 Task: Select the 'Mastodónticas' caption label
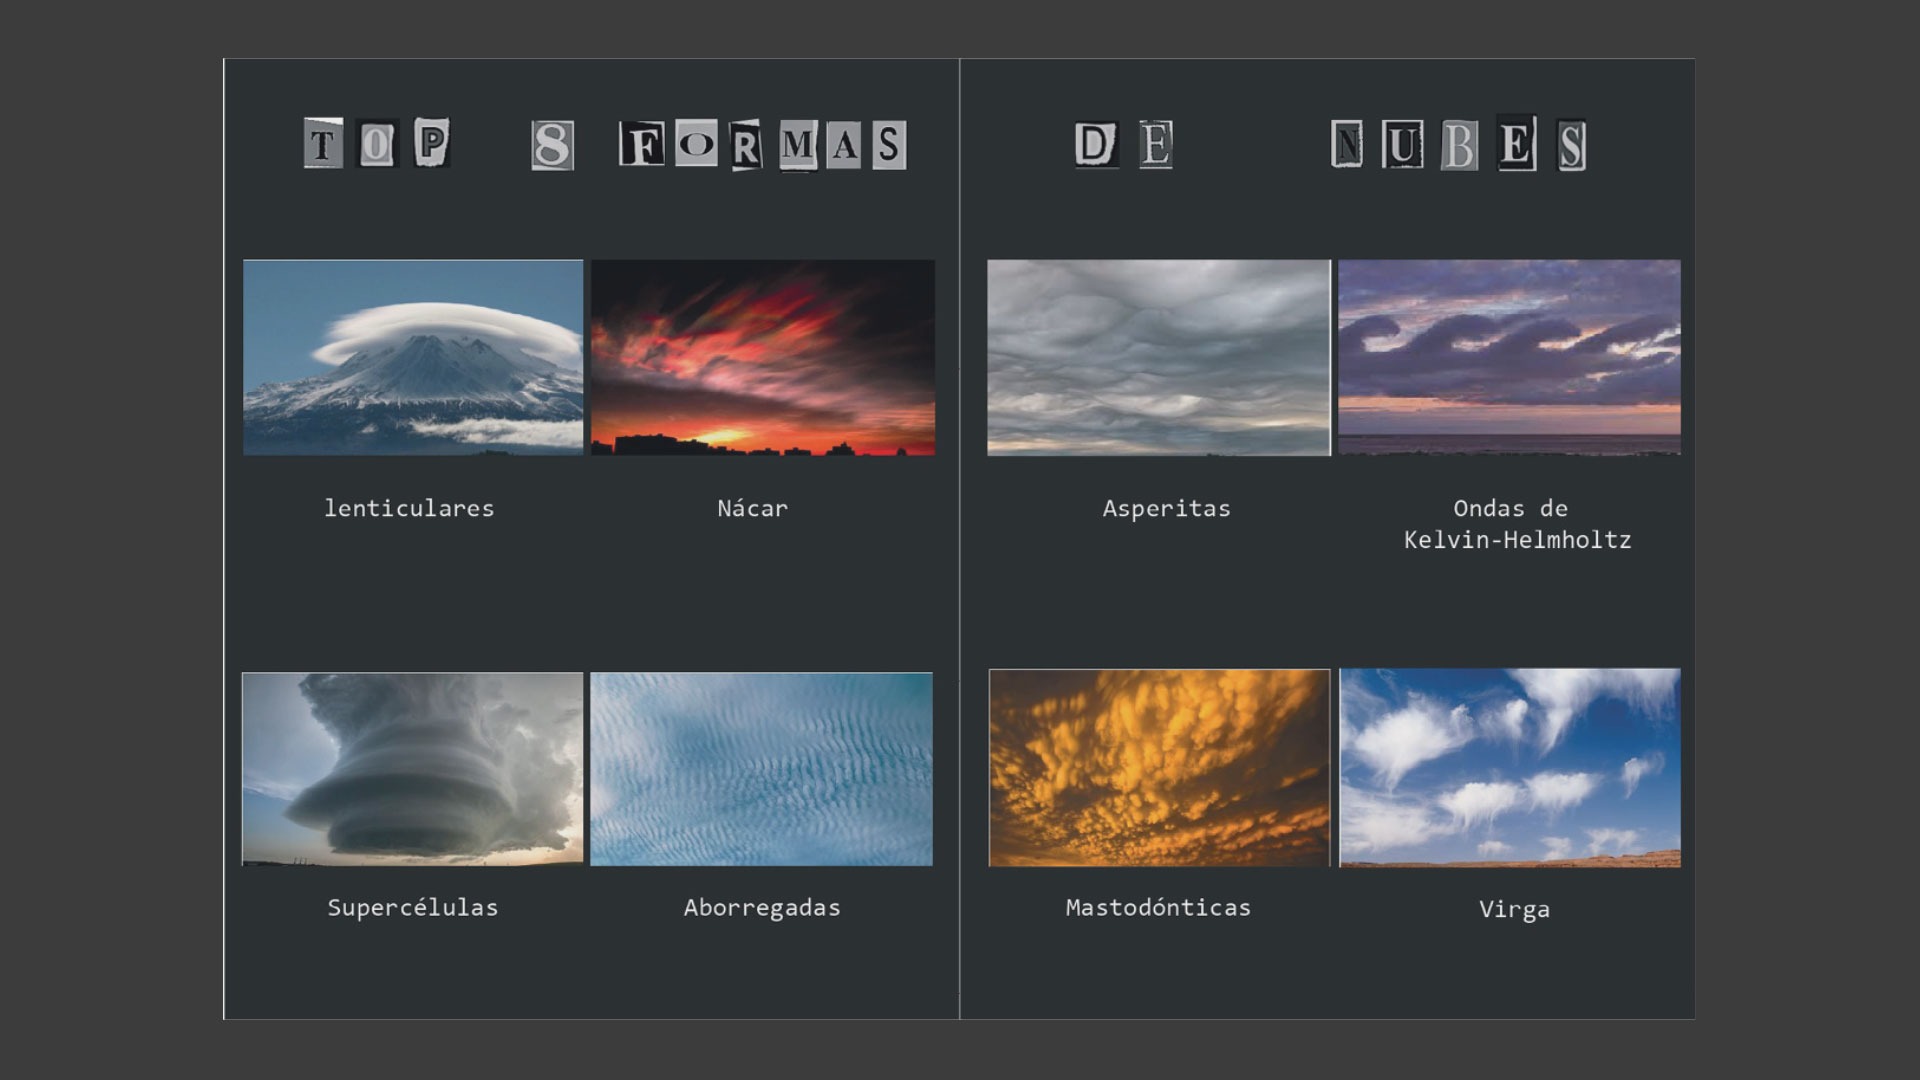click(x=1158, y=907)
